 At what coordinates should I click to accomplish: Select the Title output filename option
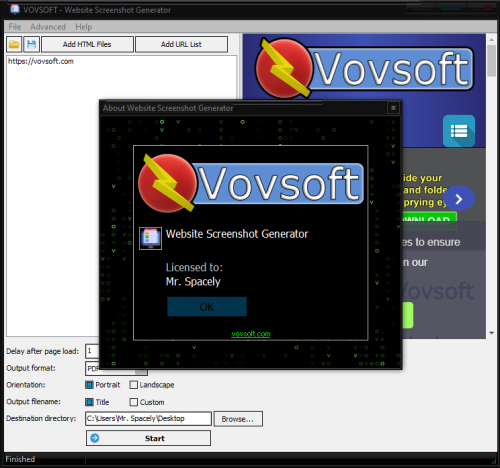click(x=97, y=402)
